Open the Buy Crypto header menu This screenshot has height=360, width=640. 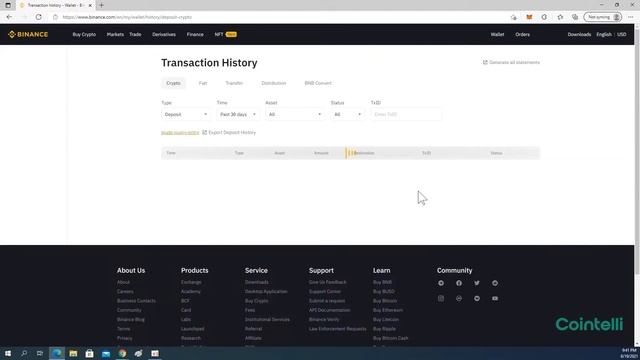coord(84,35)
